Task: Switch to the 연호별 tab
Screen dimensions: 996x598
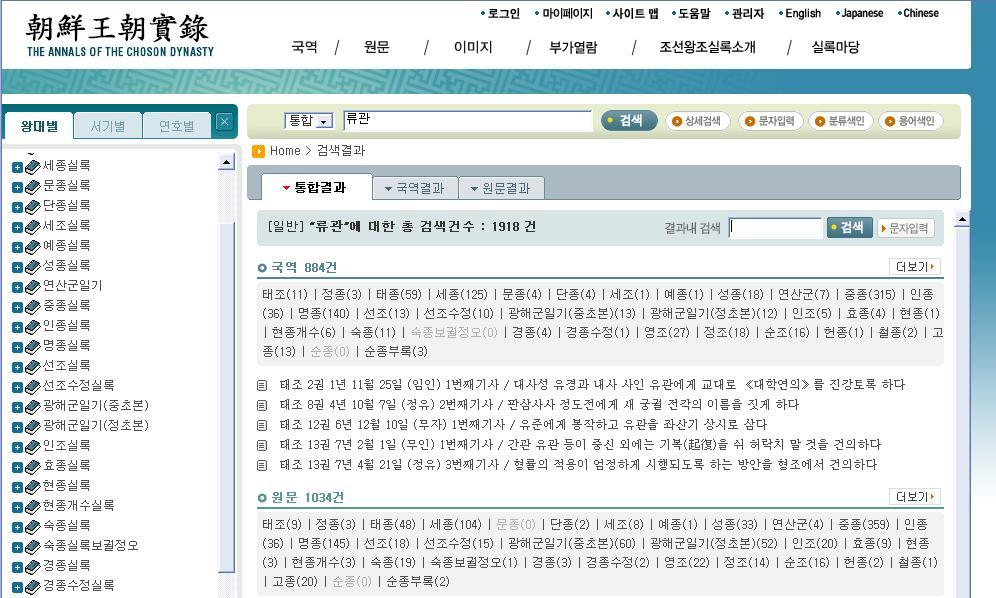Action: point(177,126)
